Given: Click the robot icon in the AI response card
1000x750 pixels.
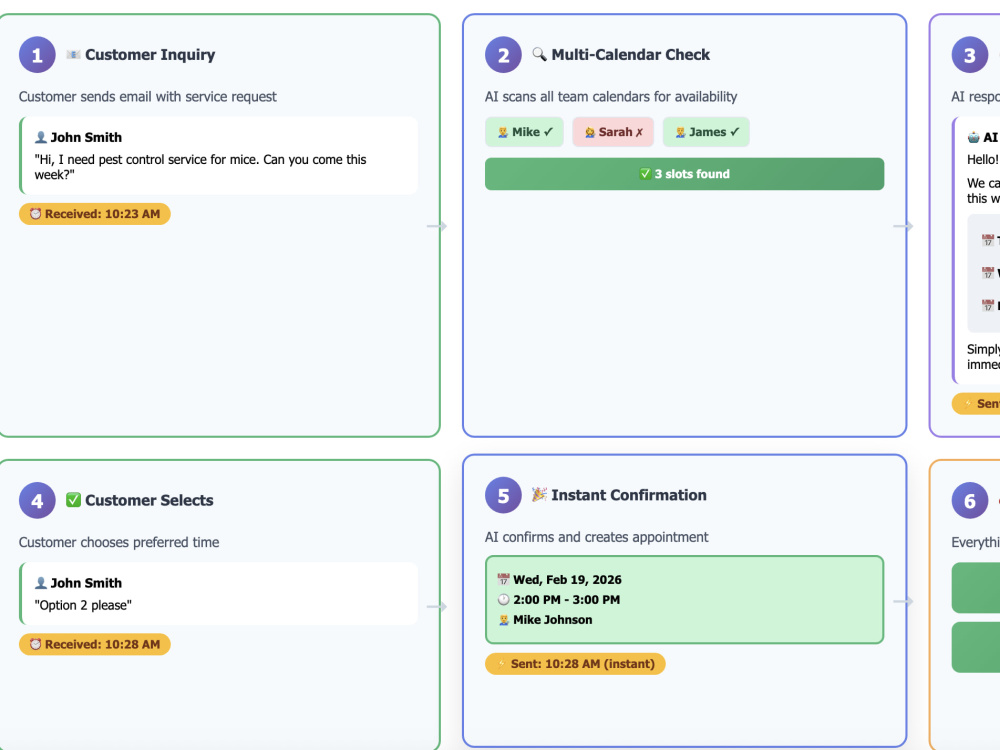Looking at the screenshot, I should [974, 137].
